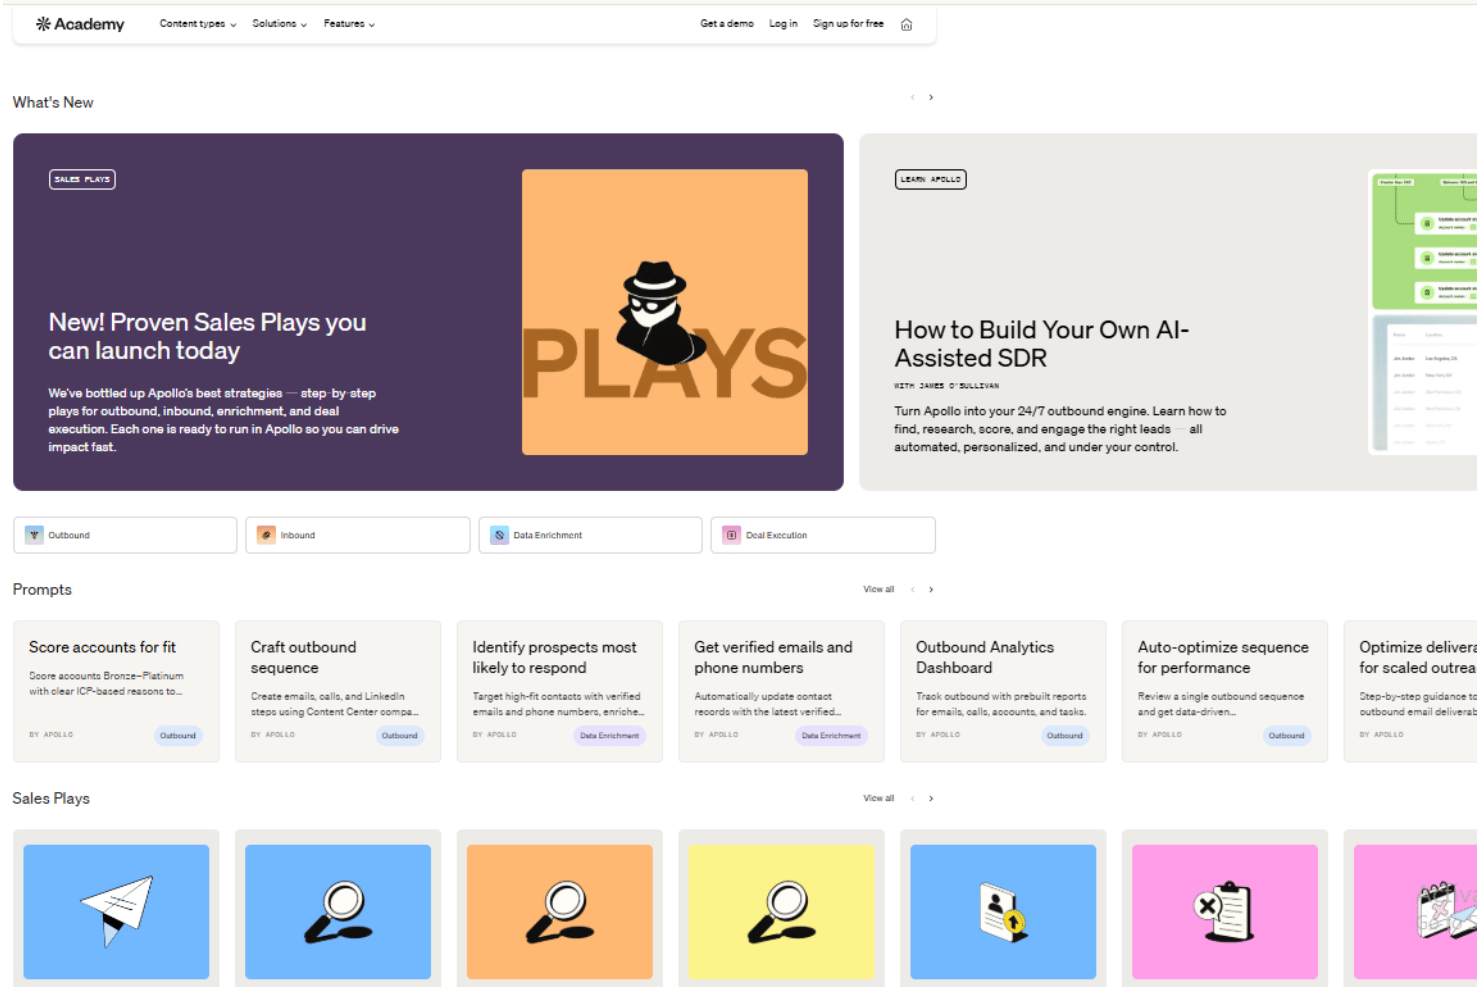1480x987 pixels.
Task: Go to next What's New slide
Action: click(x=931, y=97)
